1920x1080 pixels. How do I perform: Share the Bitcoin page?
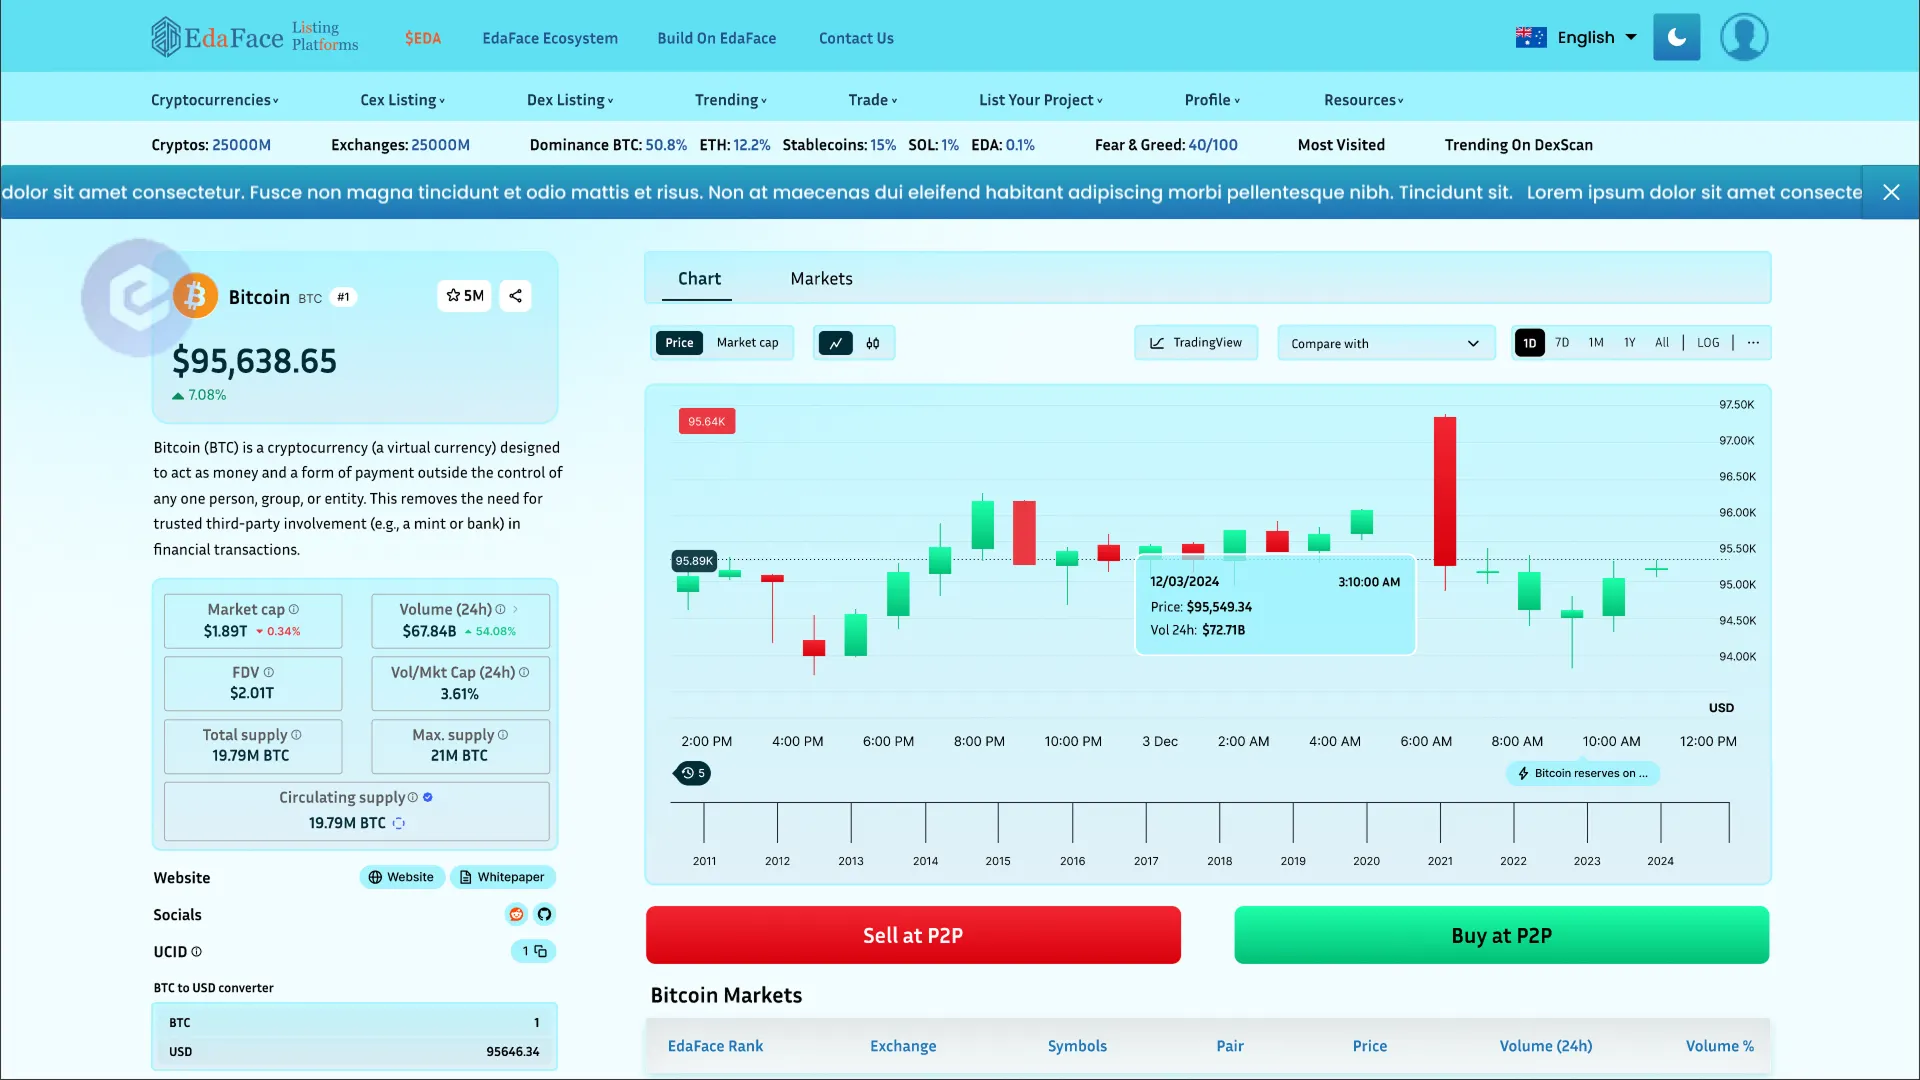[x=515, y=296]
